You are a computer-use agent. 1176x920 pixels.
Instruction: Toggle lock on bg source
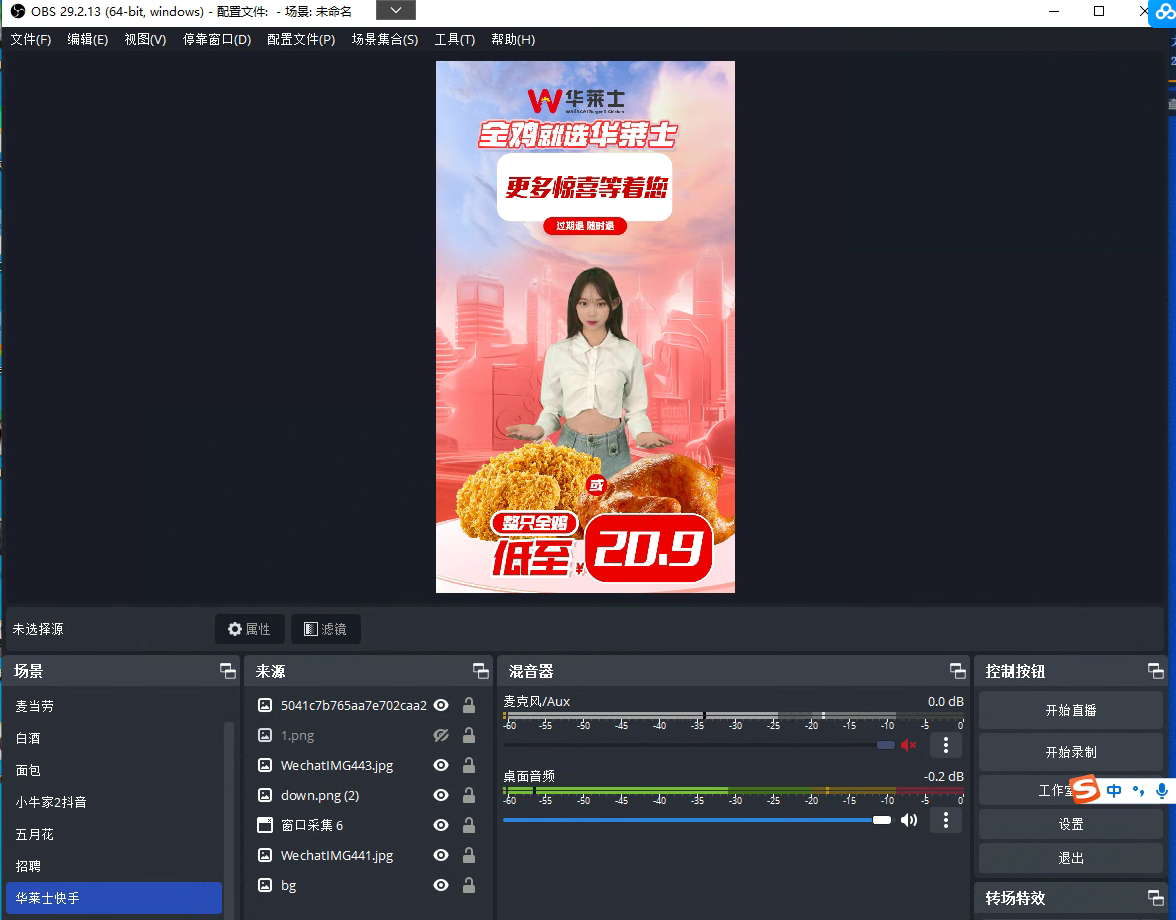pos(469,886)
